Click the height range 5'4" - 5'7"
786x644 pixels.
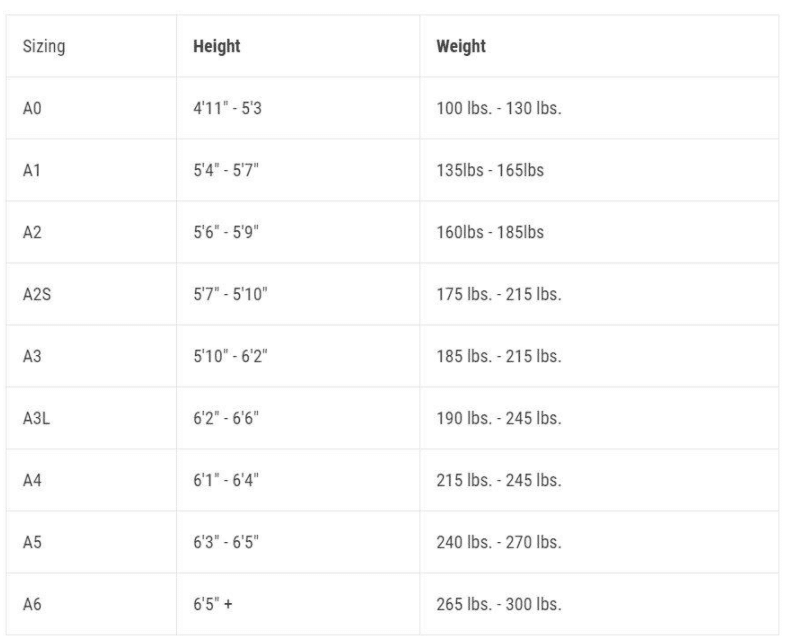(226, 170)
